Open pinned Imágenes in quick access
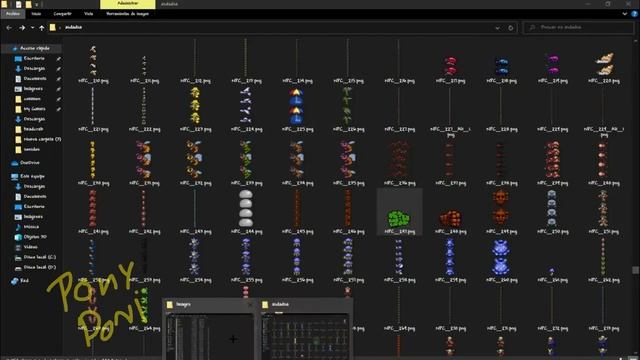640x360 pixels. (33, 89)
